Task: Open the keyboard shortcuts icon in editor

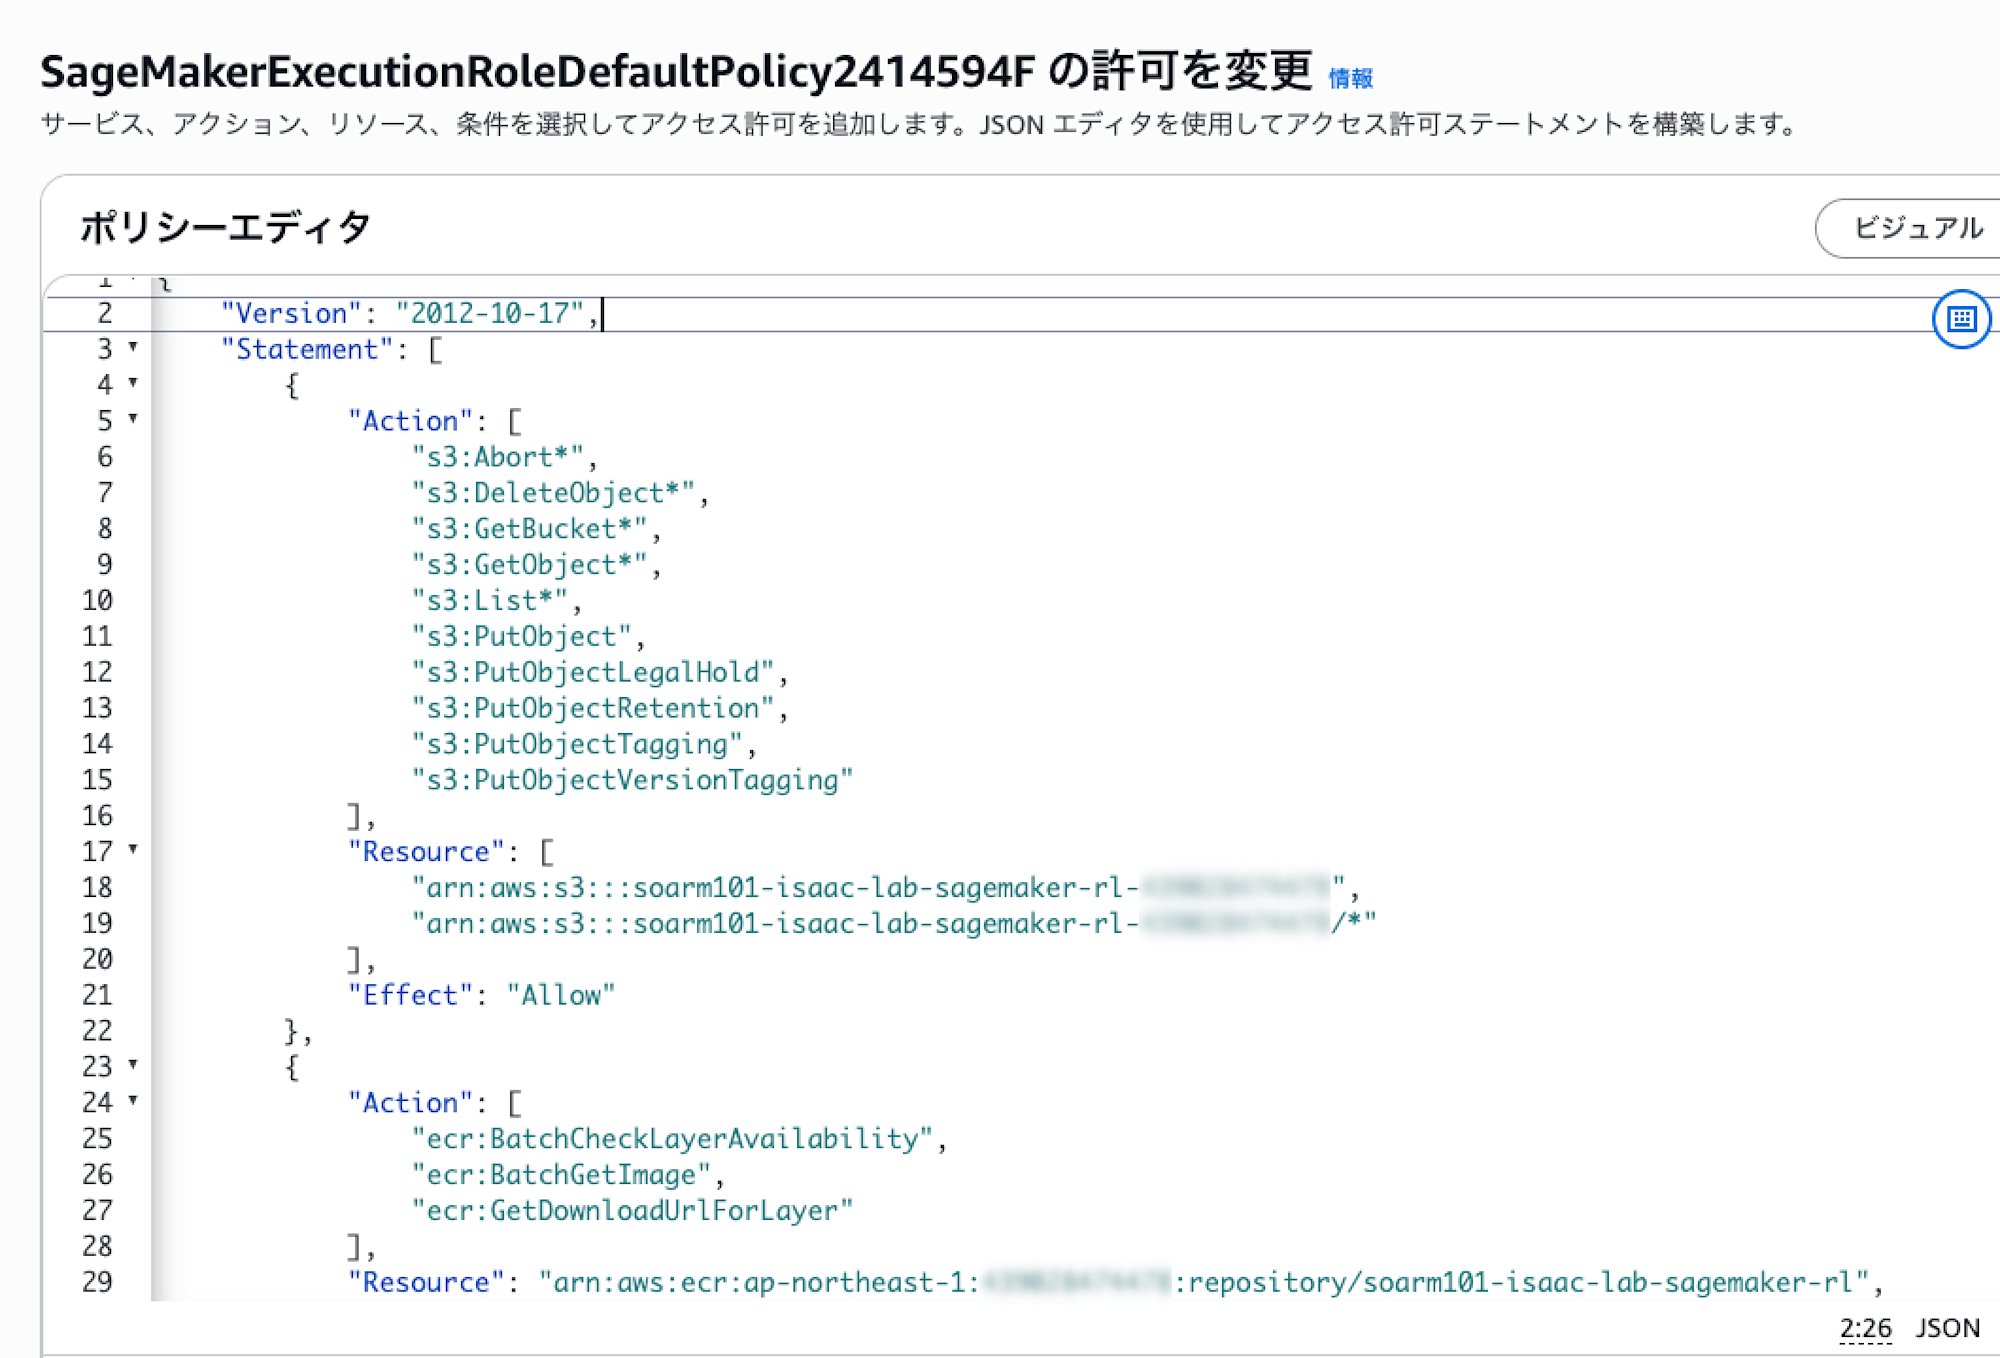Action: [1961, 319]
